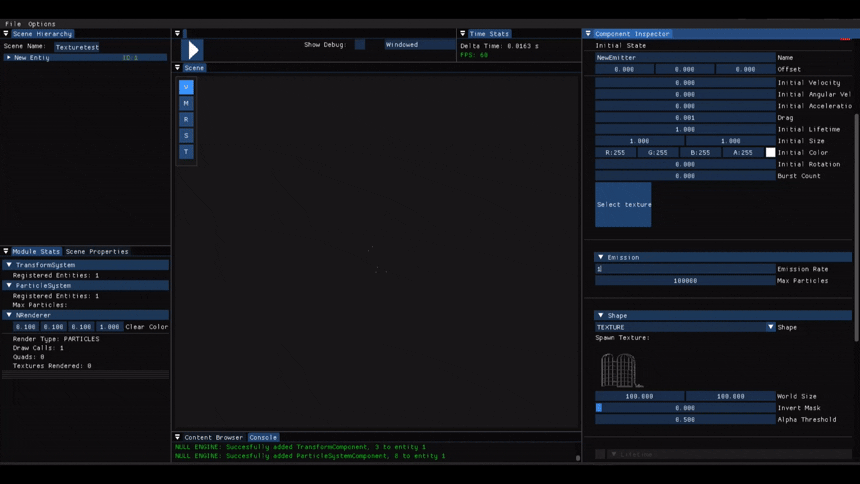Click the third Offset value field
860x484 pixels.
tap(745, 70)
